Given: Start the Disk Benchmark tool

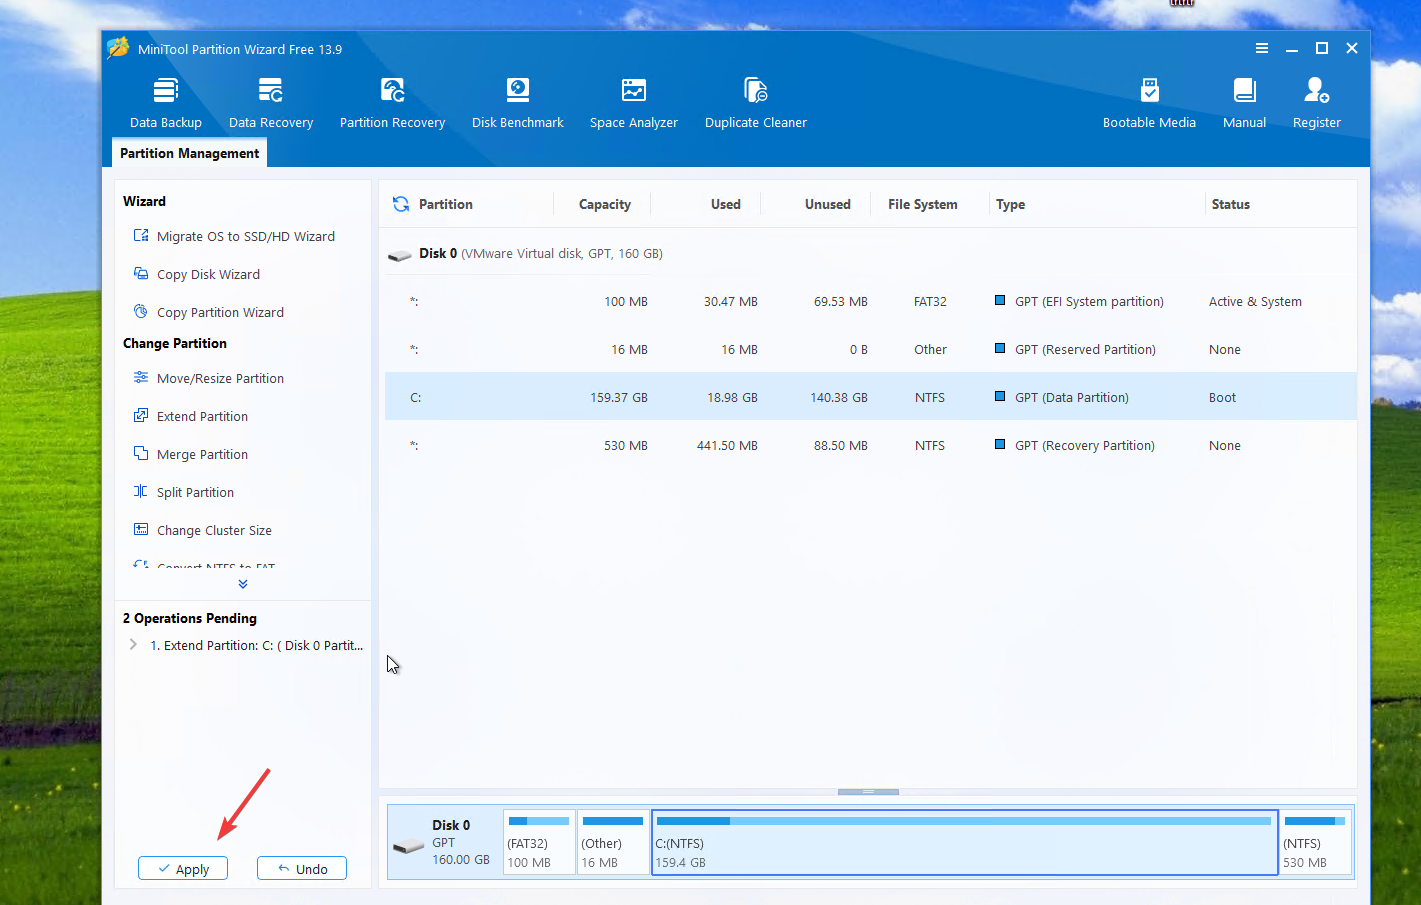Looking at the screenshot, I should click(x=518, y=103).
